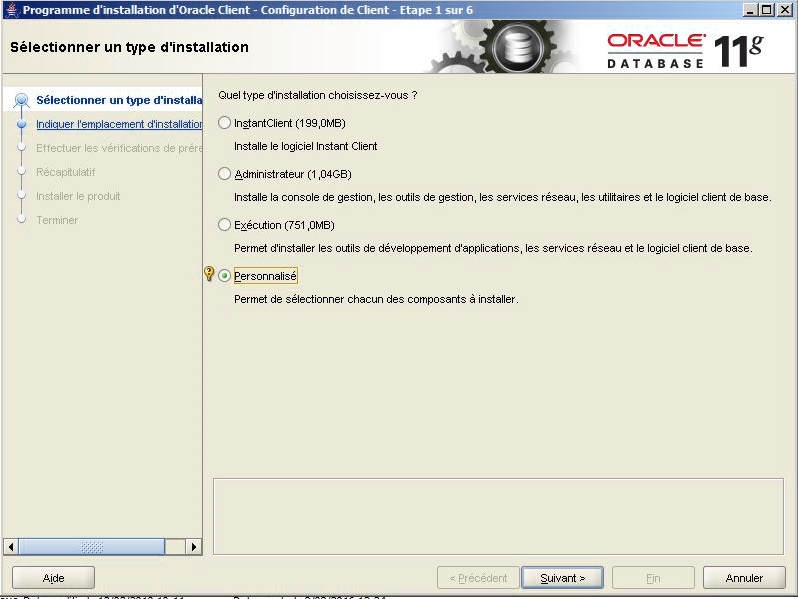Image resolution: width=798 pixels, height=599 pixels.
Task: Click the 'Sélectionner un type d'installation' header title
Action: 129,47
